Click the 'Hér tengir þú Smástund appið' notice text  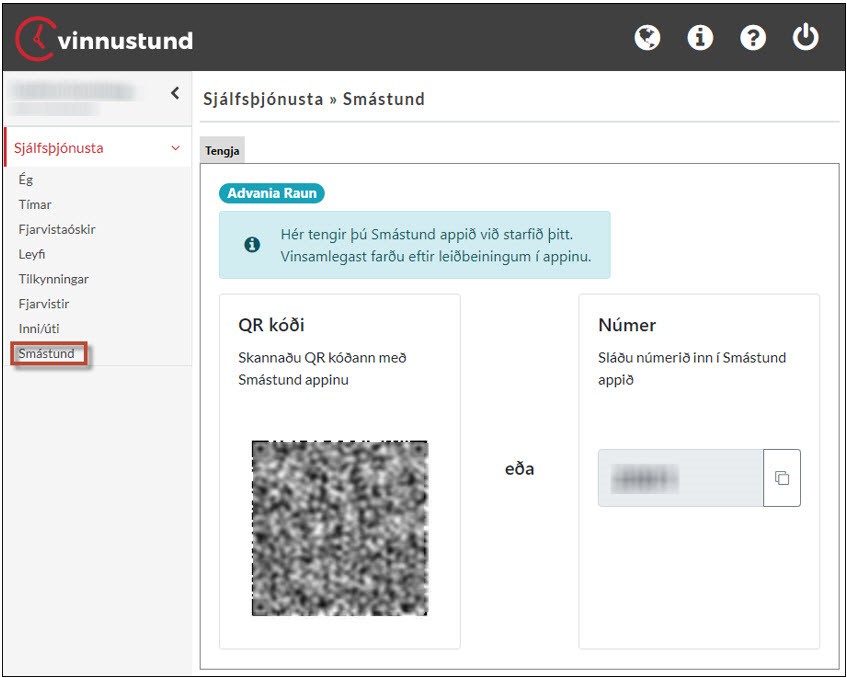435,245
